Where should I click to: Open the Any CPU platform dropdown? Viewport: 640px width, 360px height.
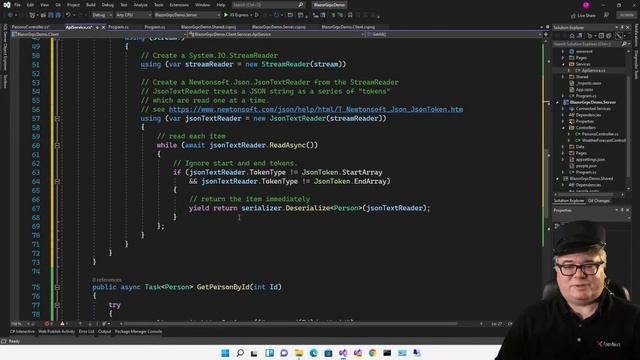click(x=133, y=15)
